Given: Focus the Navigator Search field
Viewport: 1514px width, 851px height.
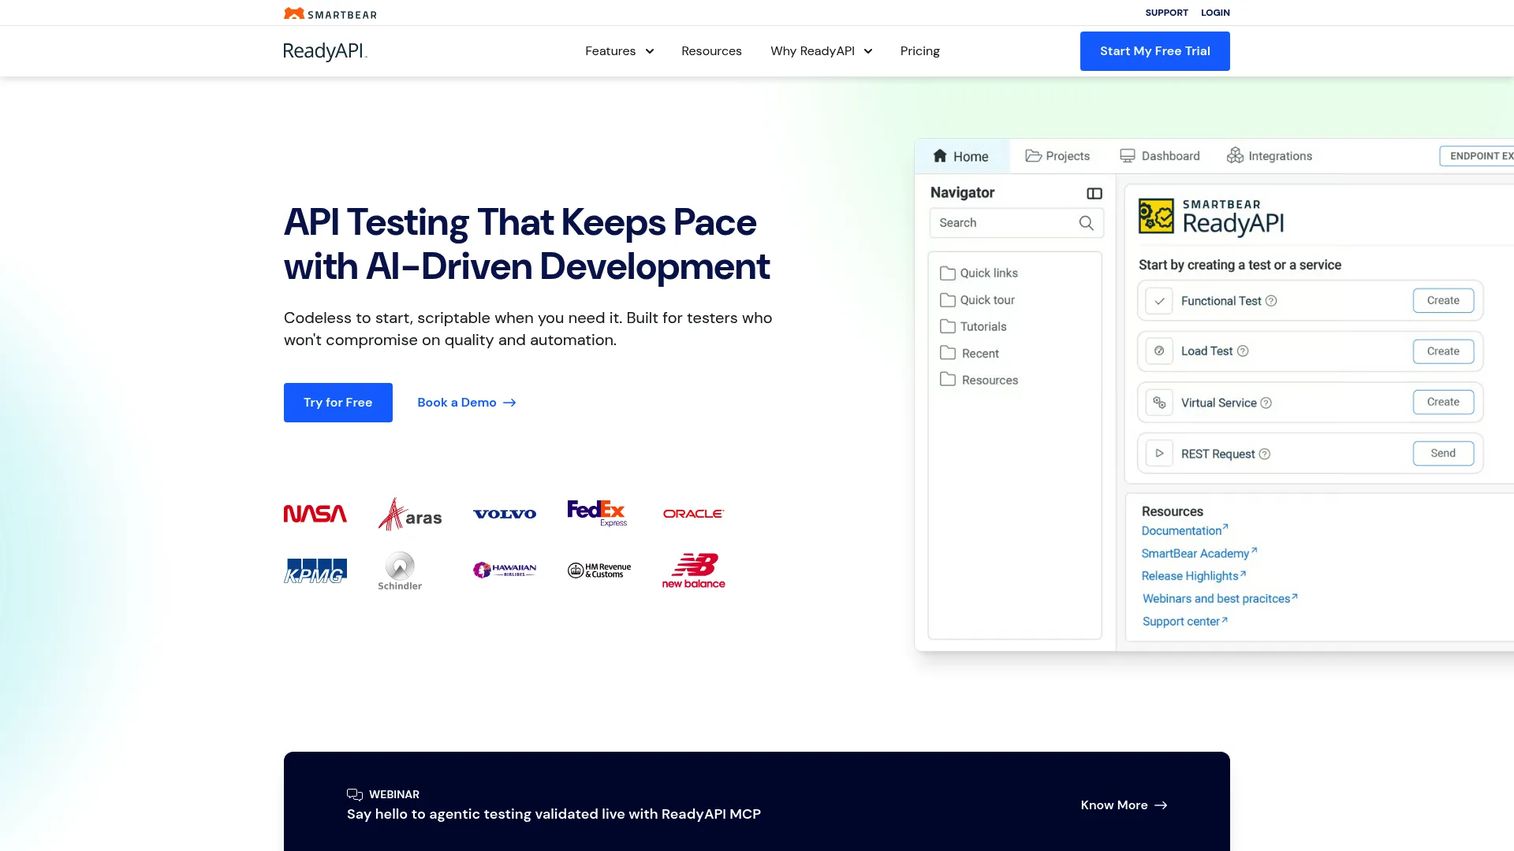Looking at the screenshot, I should point(1016,223).
